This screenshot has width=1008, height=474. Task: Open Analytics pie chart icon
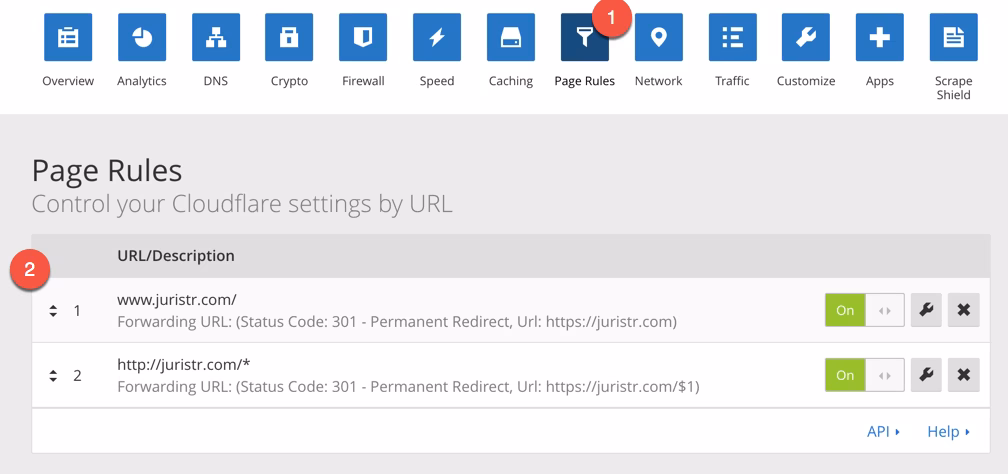tap(142, 38)
